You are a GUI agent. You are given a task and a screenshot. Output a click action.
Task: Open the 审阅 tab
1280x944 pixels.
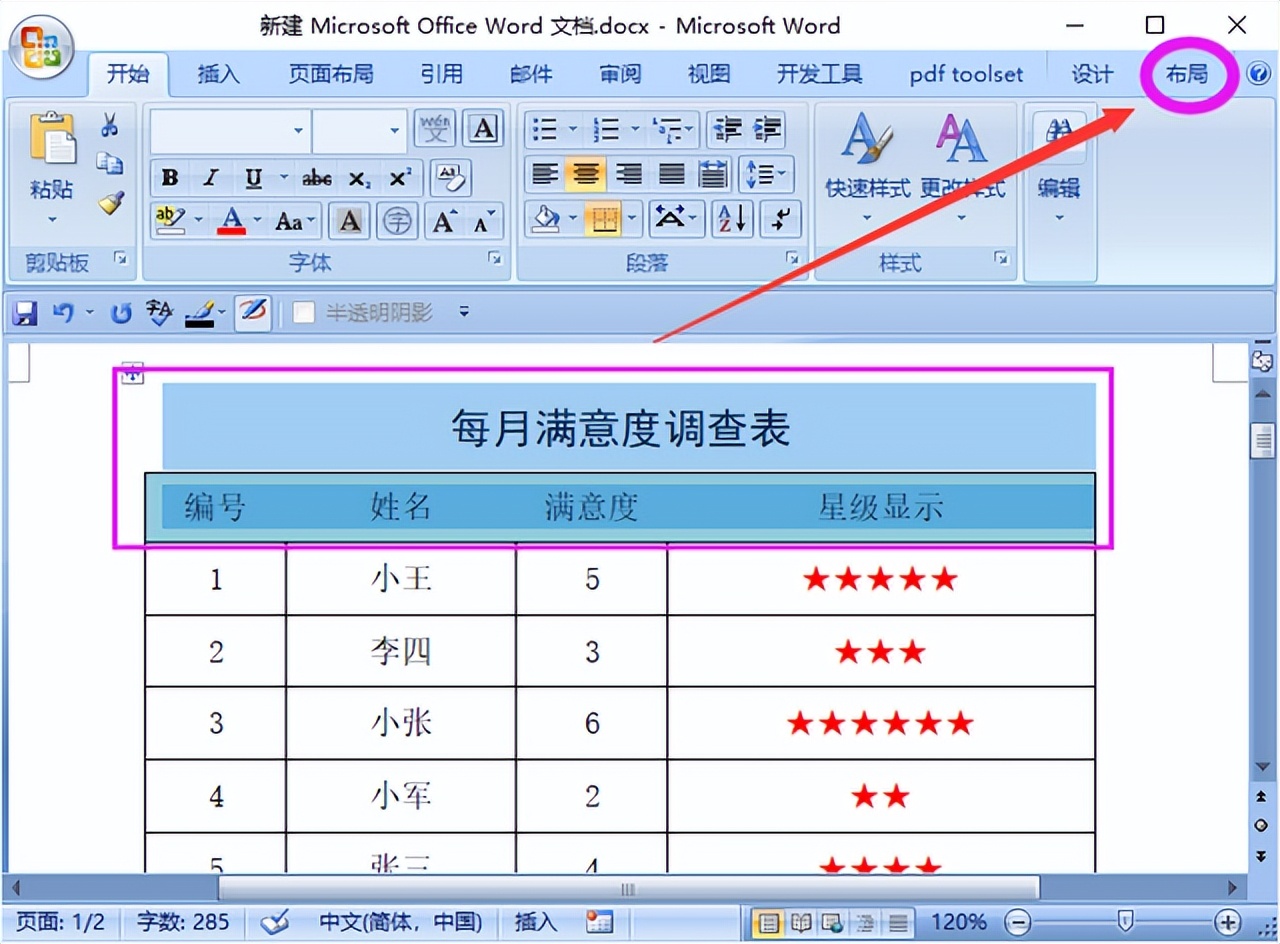[x=621, y=74]
